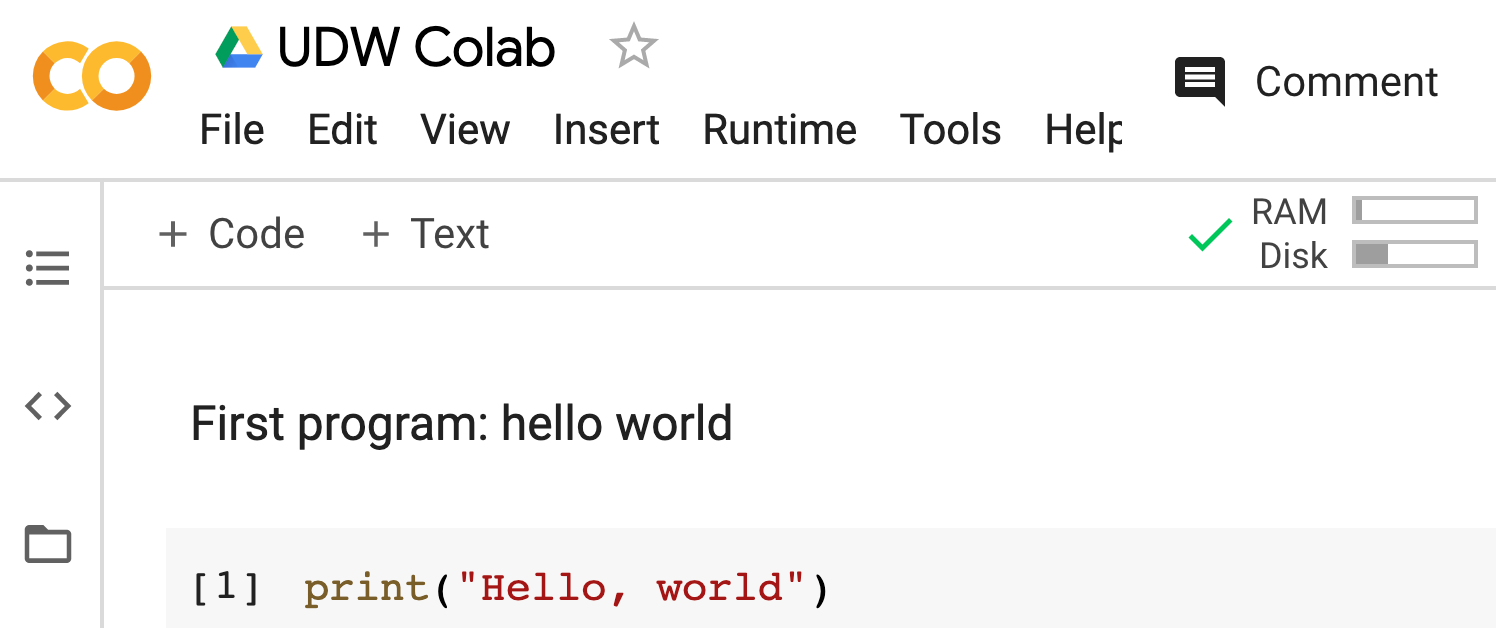The height and width of the screenshot is (628, 1496).
Task: Click the Google Drive icon beside title
Action: click(x=239, y=48)
